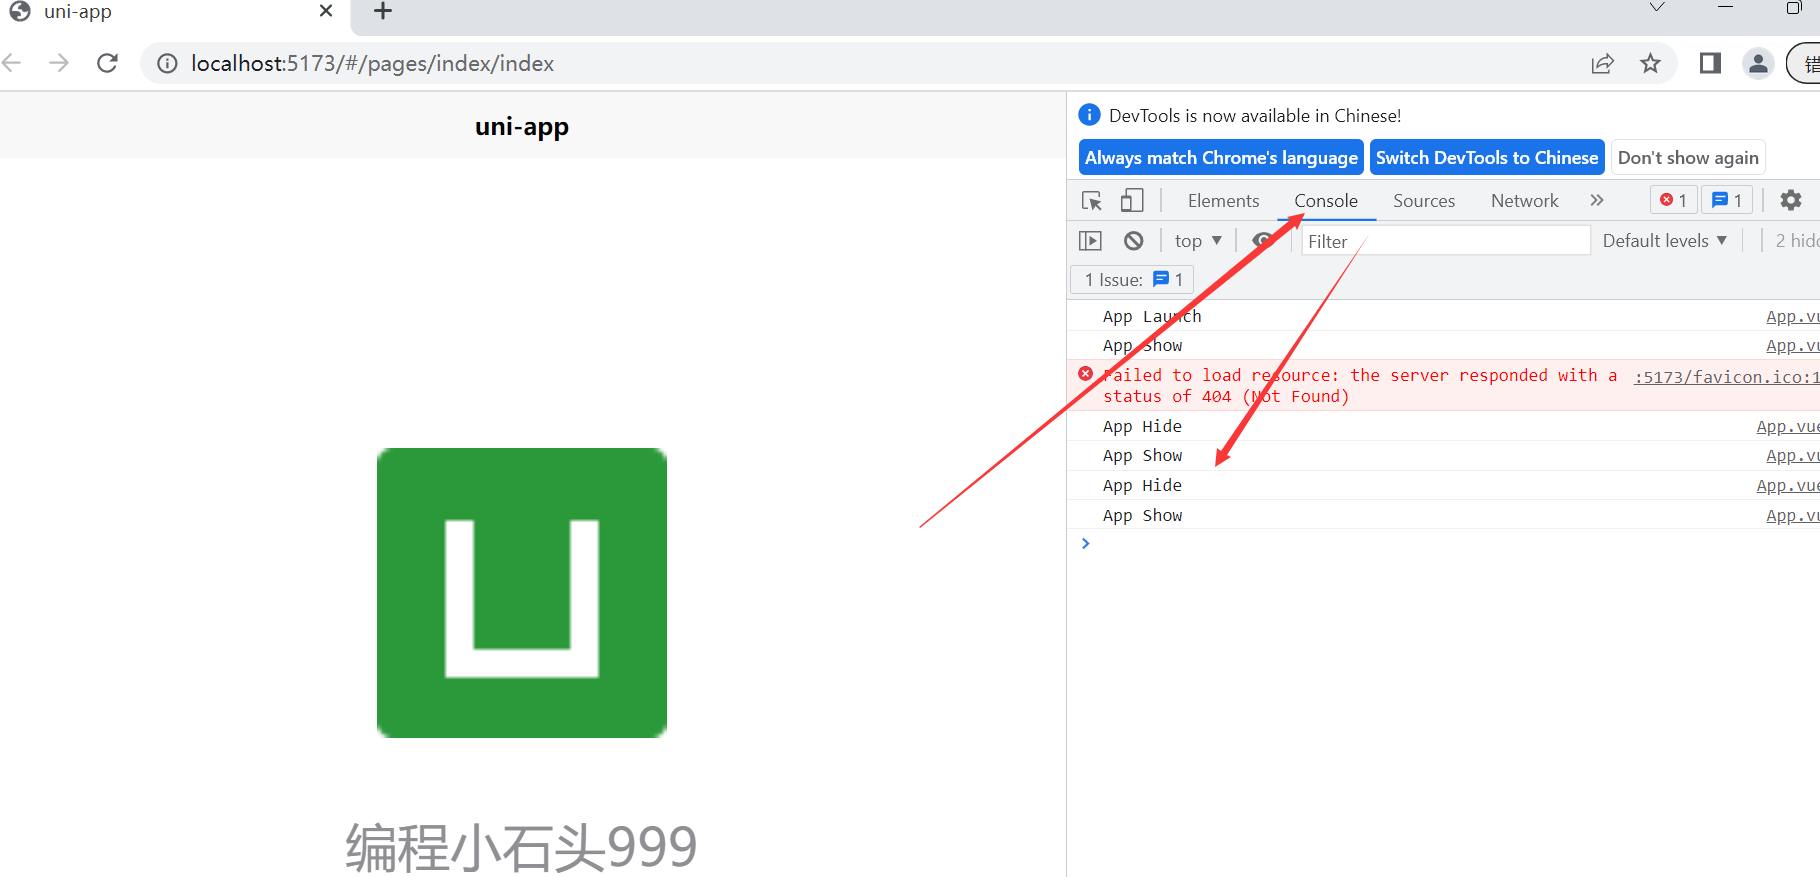The height and width of the screenshot is (877, 1820).
Task: Open DevTools settings gear
Action: pos(1791,200)
